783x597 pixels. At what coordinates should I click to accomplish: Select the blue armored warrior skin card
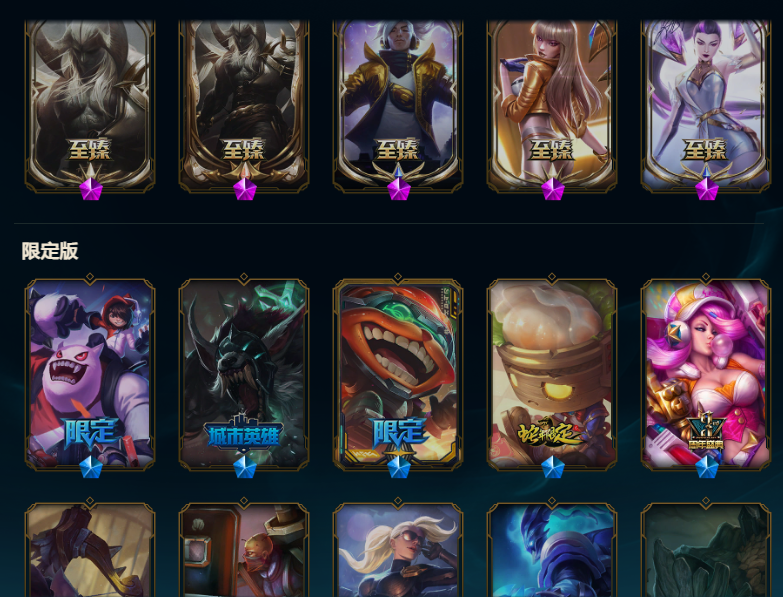[552, 550]
